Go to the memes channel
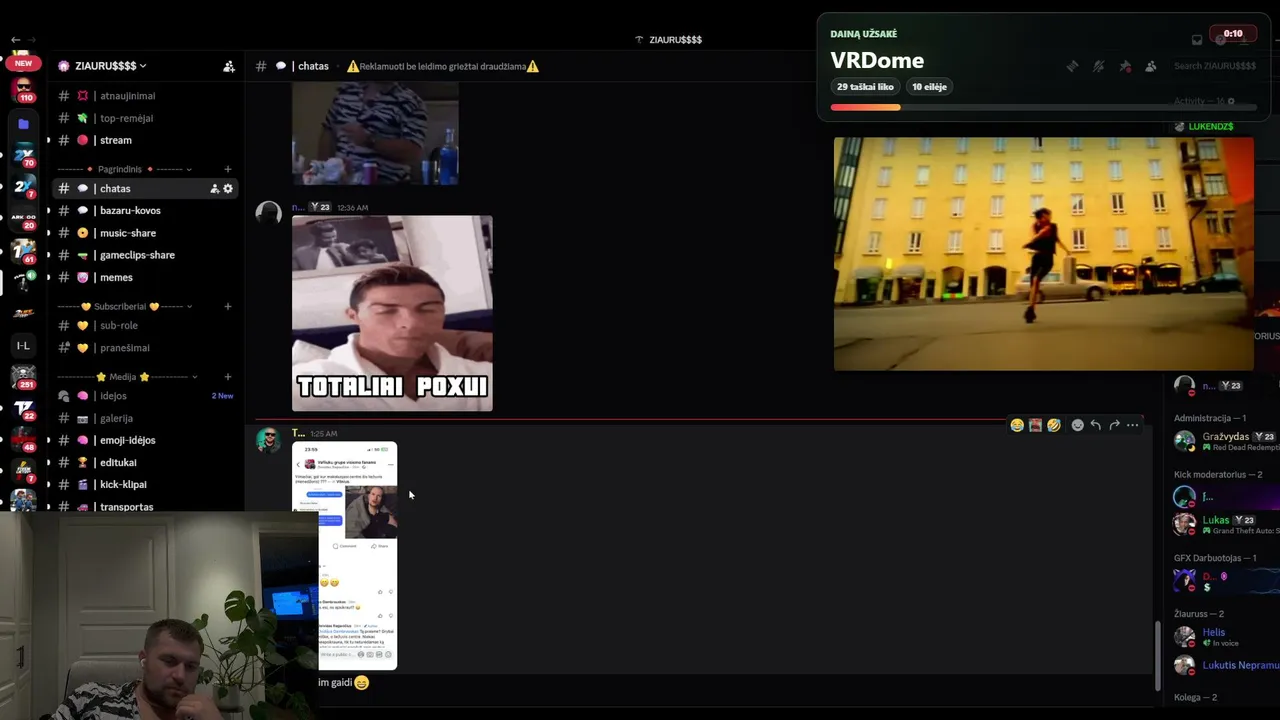Screen dimensions: 1280x720 (x=116, y=277)
